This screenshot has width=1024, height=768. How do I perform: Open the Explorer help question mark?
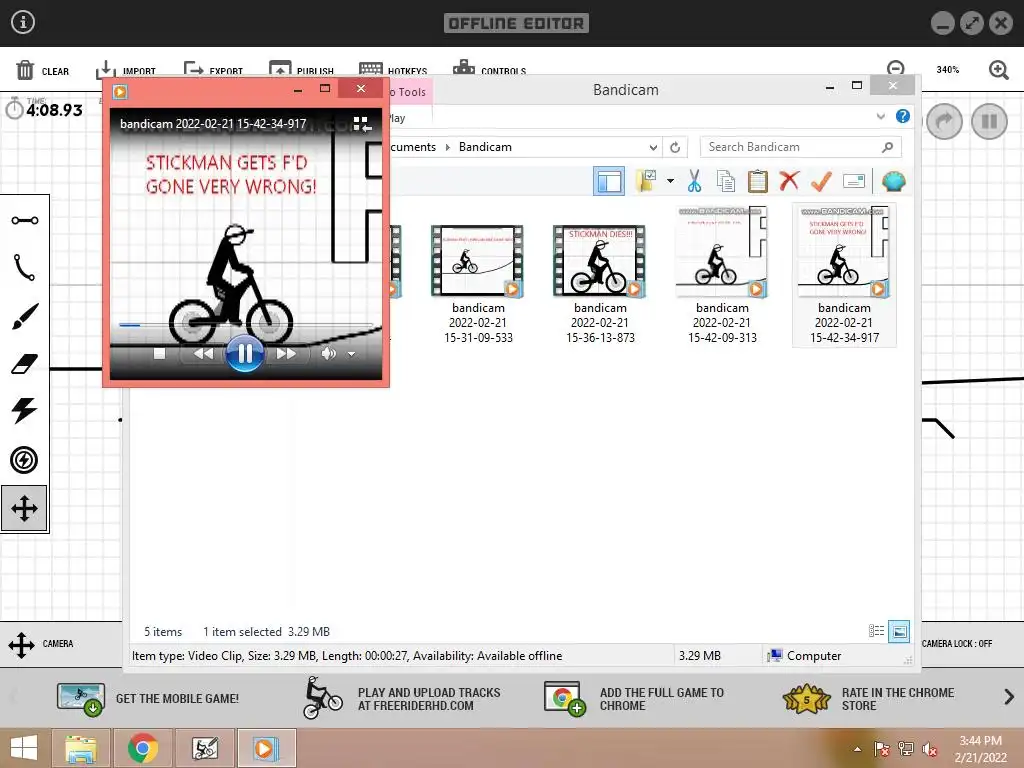[x=903, y=116]
